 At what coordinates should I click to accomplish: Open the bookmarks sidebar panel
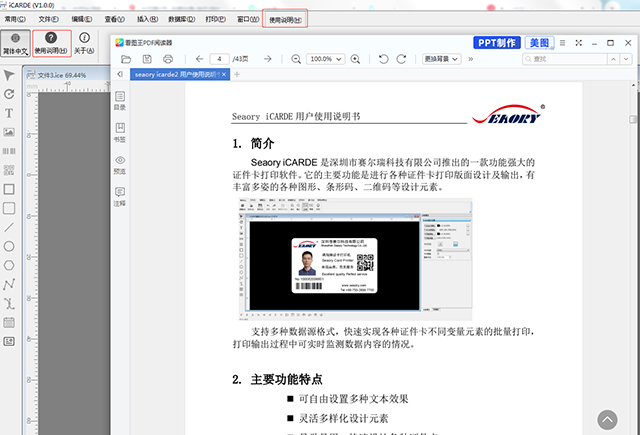click(120, 132)
